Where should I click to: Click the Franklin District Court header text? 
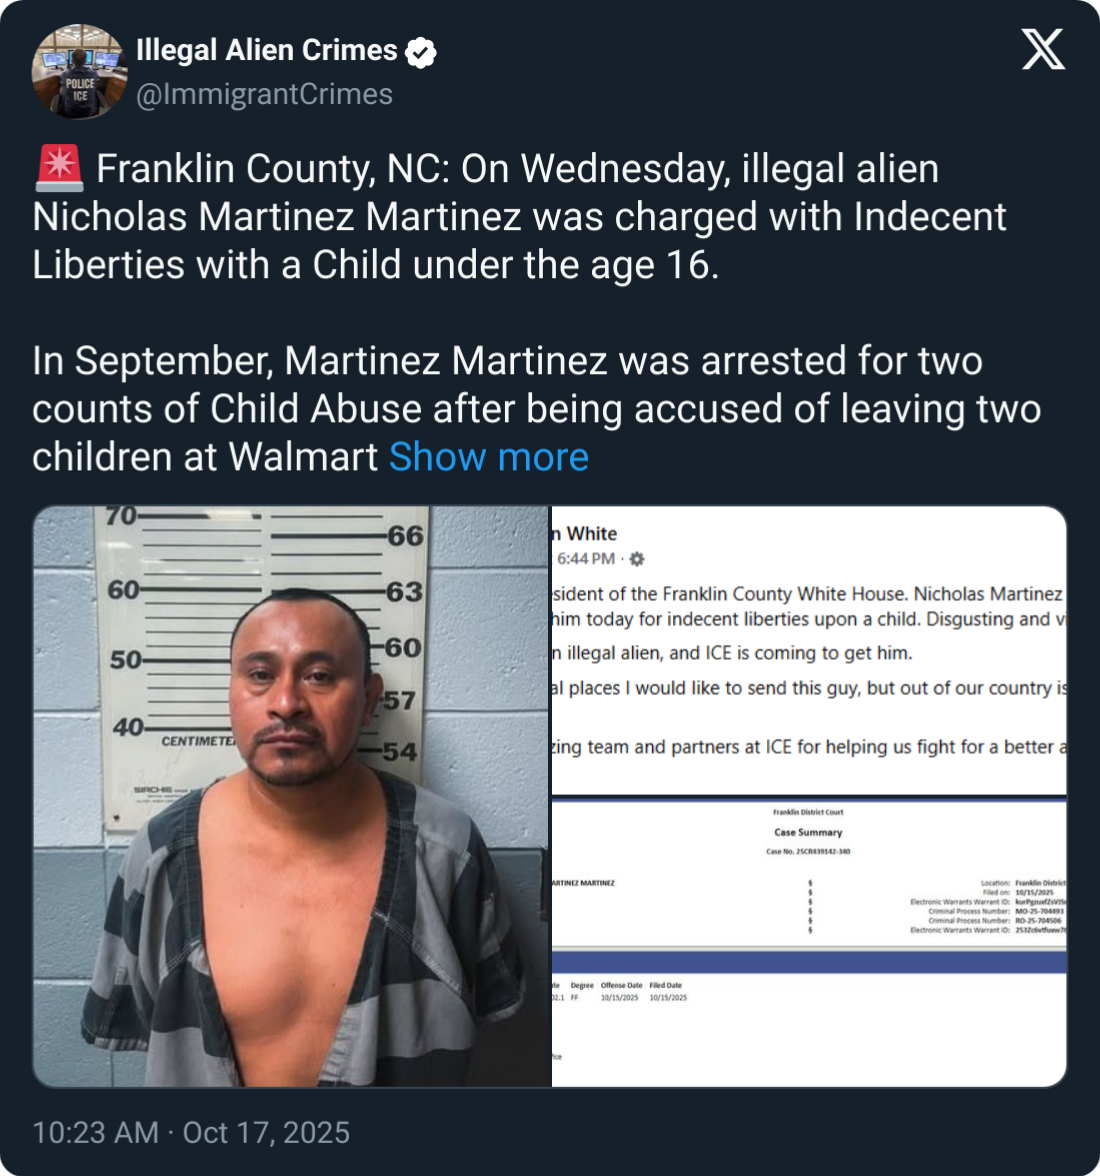pyautogui.click(x=808, y=812)
